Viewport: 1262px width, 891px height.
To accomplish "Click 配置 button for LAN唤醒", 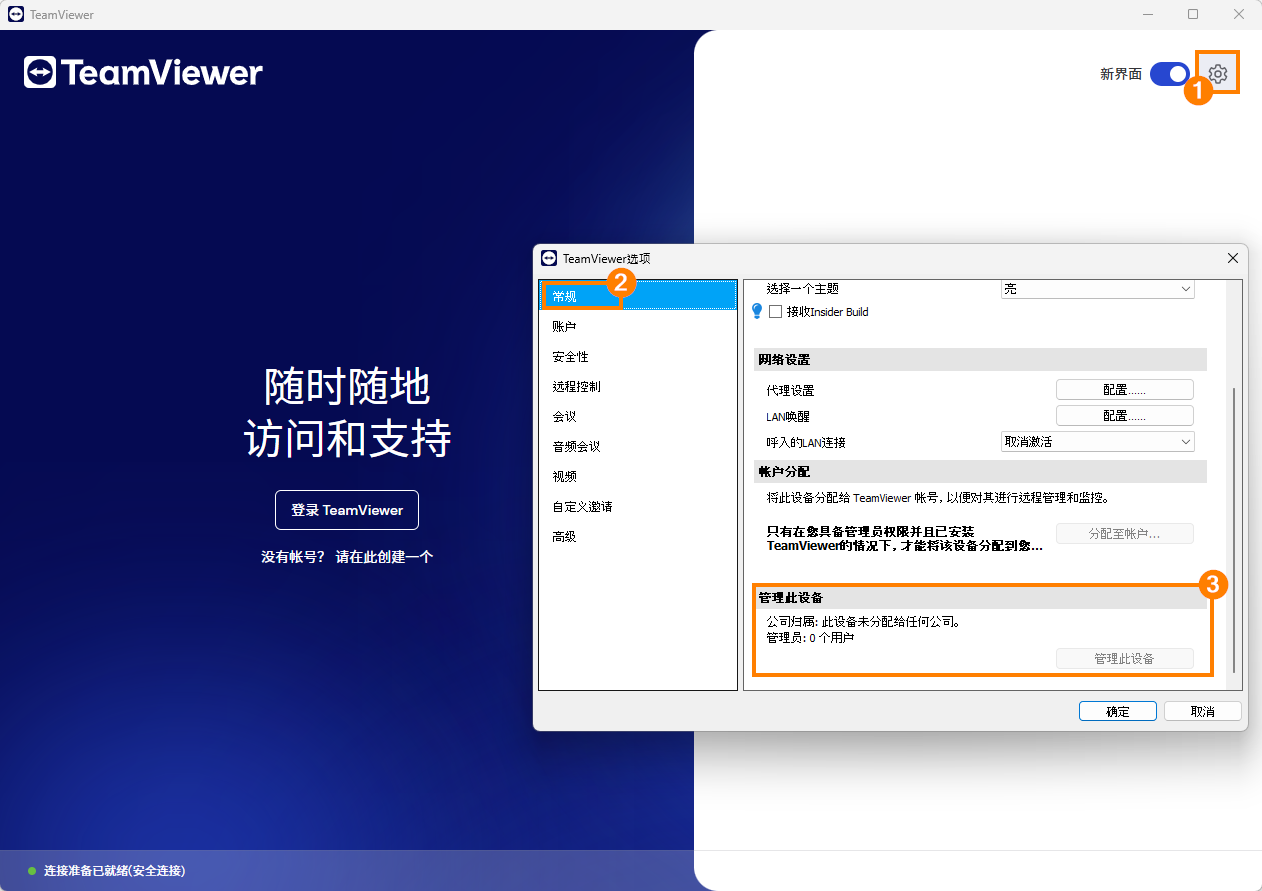I will 1125,415.
